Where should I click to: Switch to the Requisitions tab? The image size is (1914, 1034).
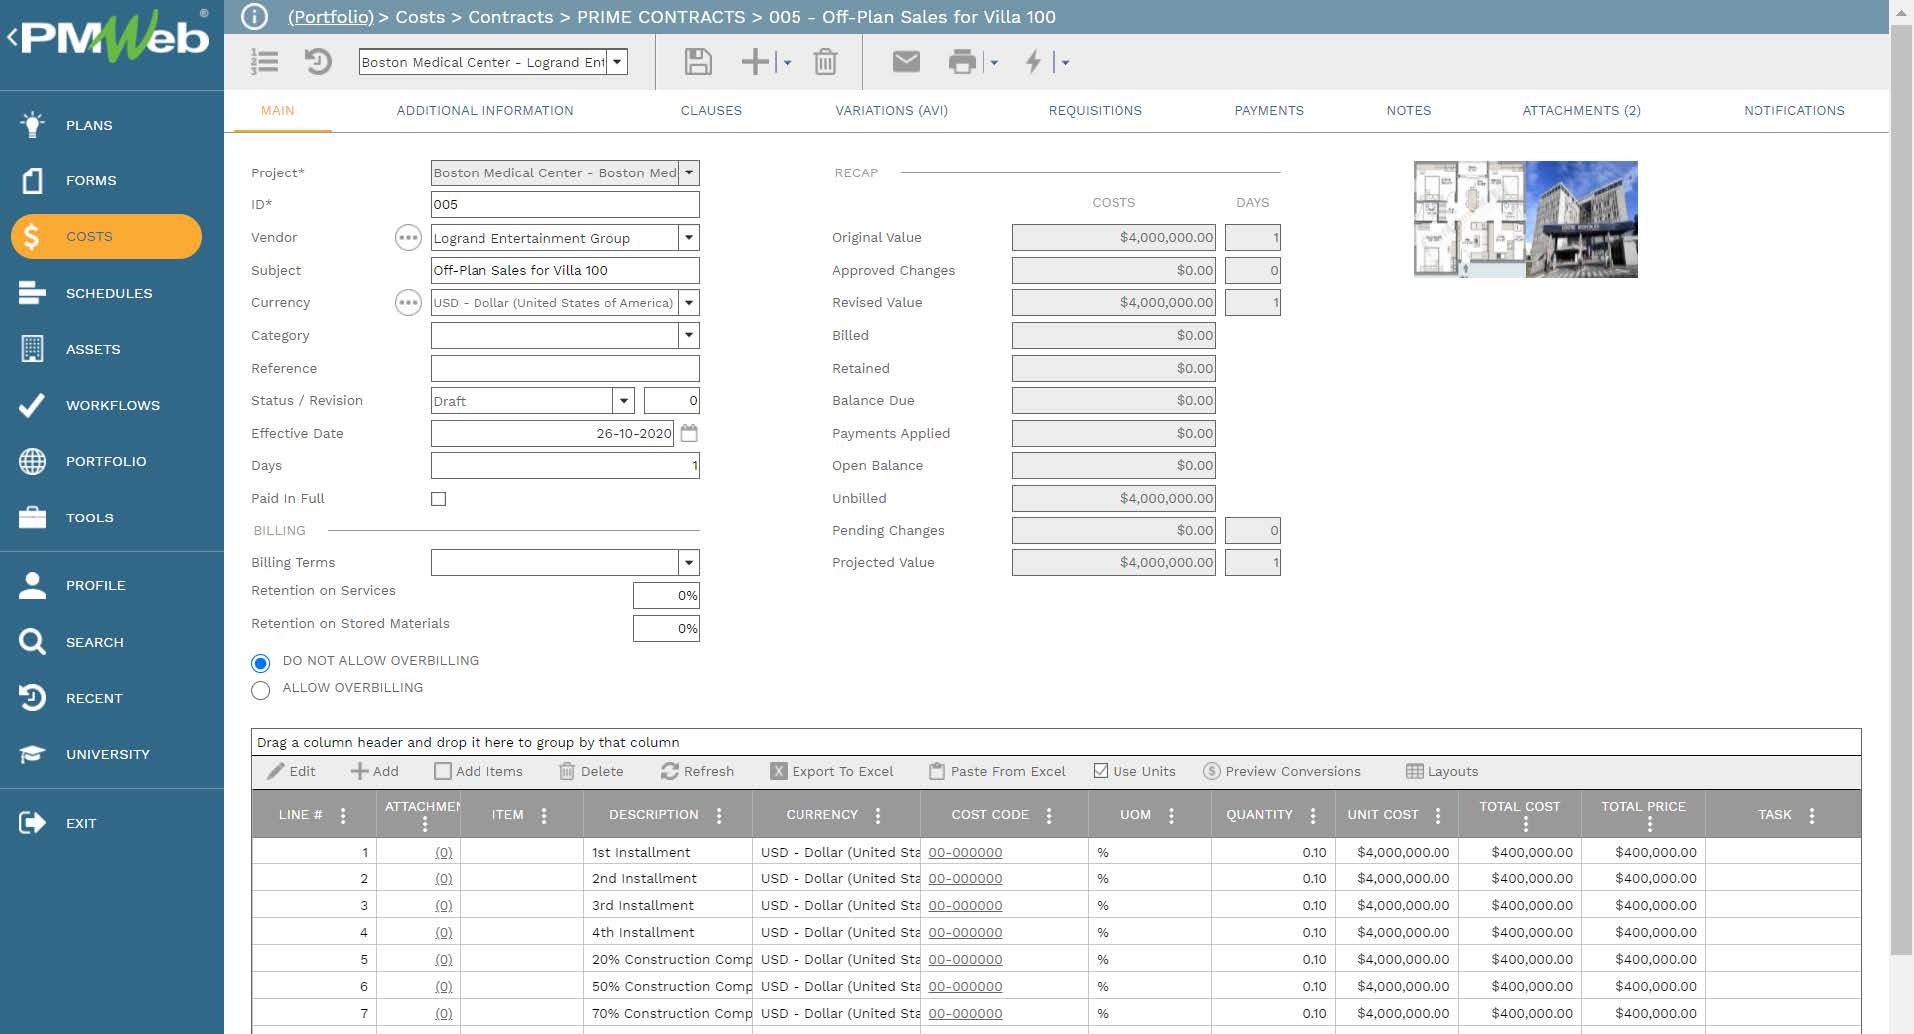1094,111
